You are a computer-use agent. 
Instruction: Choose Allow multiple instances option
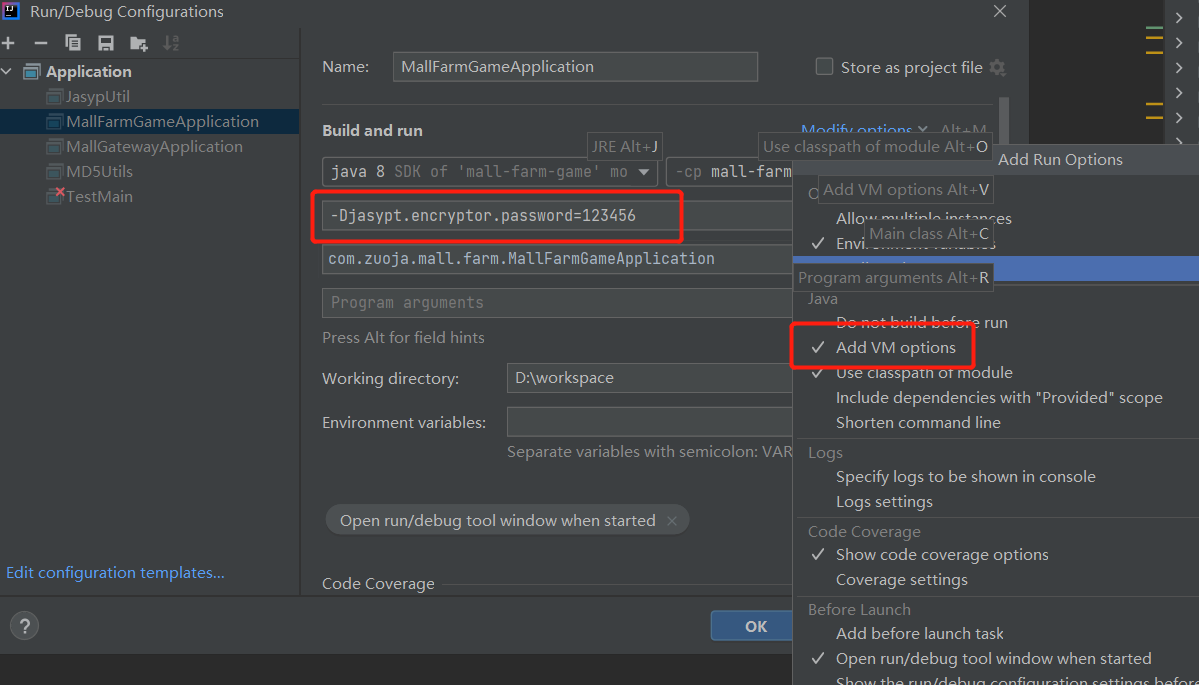pos(924,219)
